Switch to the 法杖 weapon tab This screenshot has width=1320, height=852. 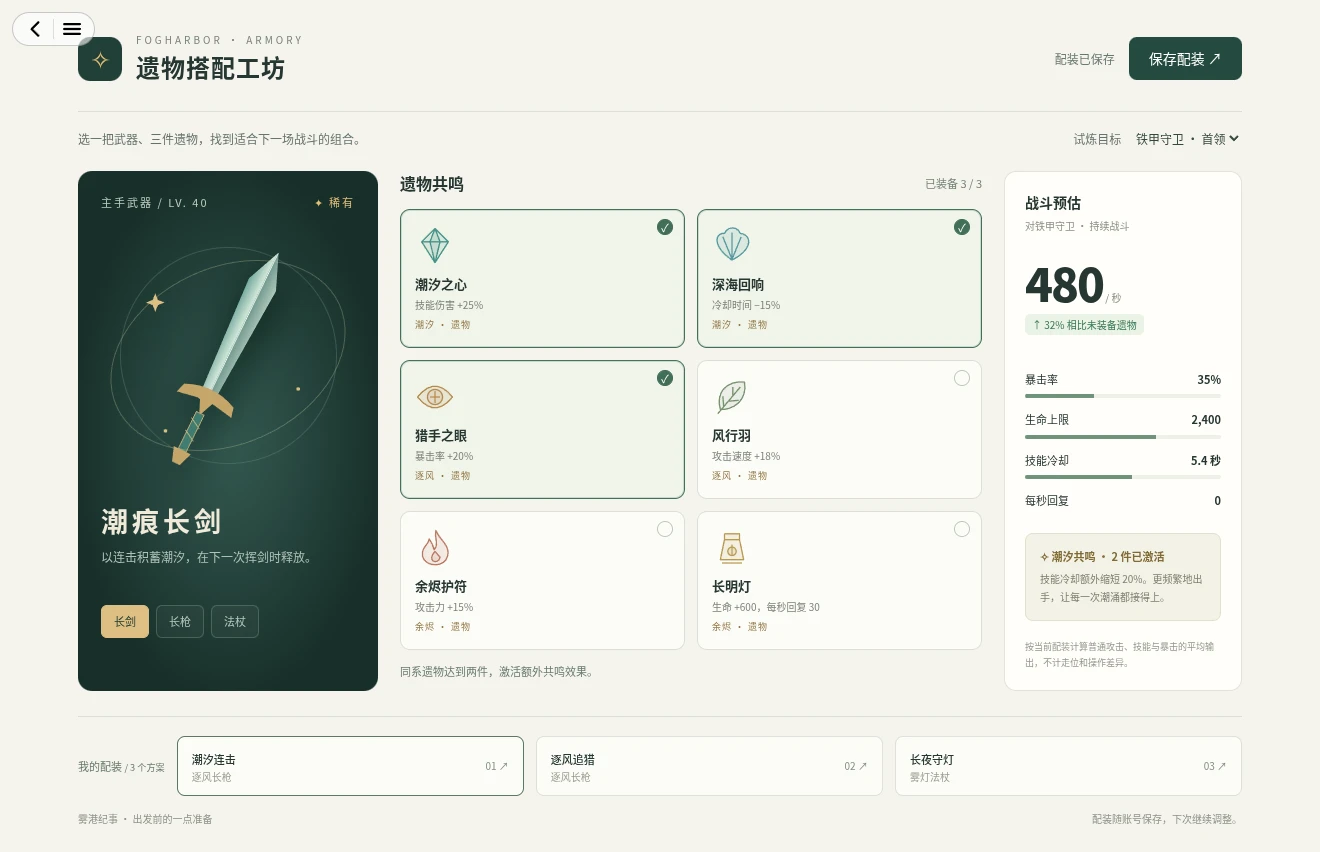coord(235,621)
